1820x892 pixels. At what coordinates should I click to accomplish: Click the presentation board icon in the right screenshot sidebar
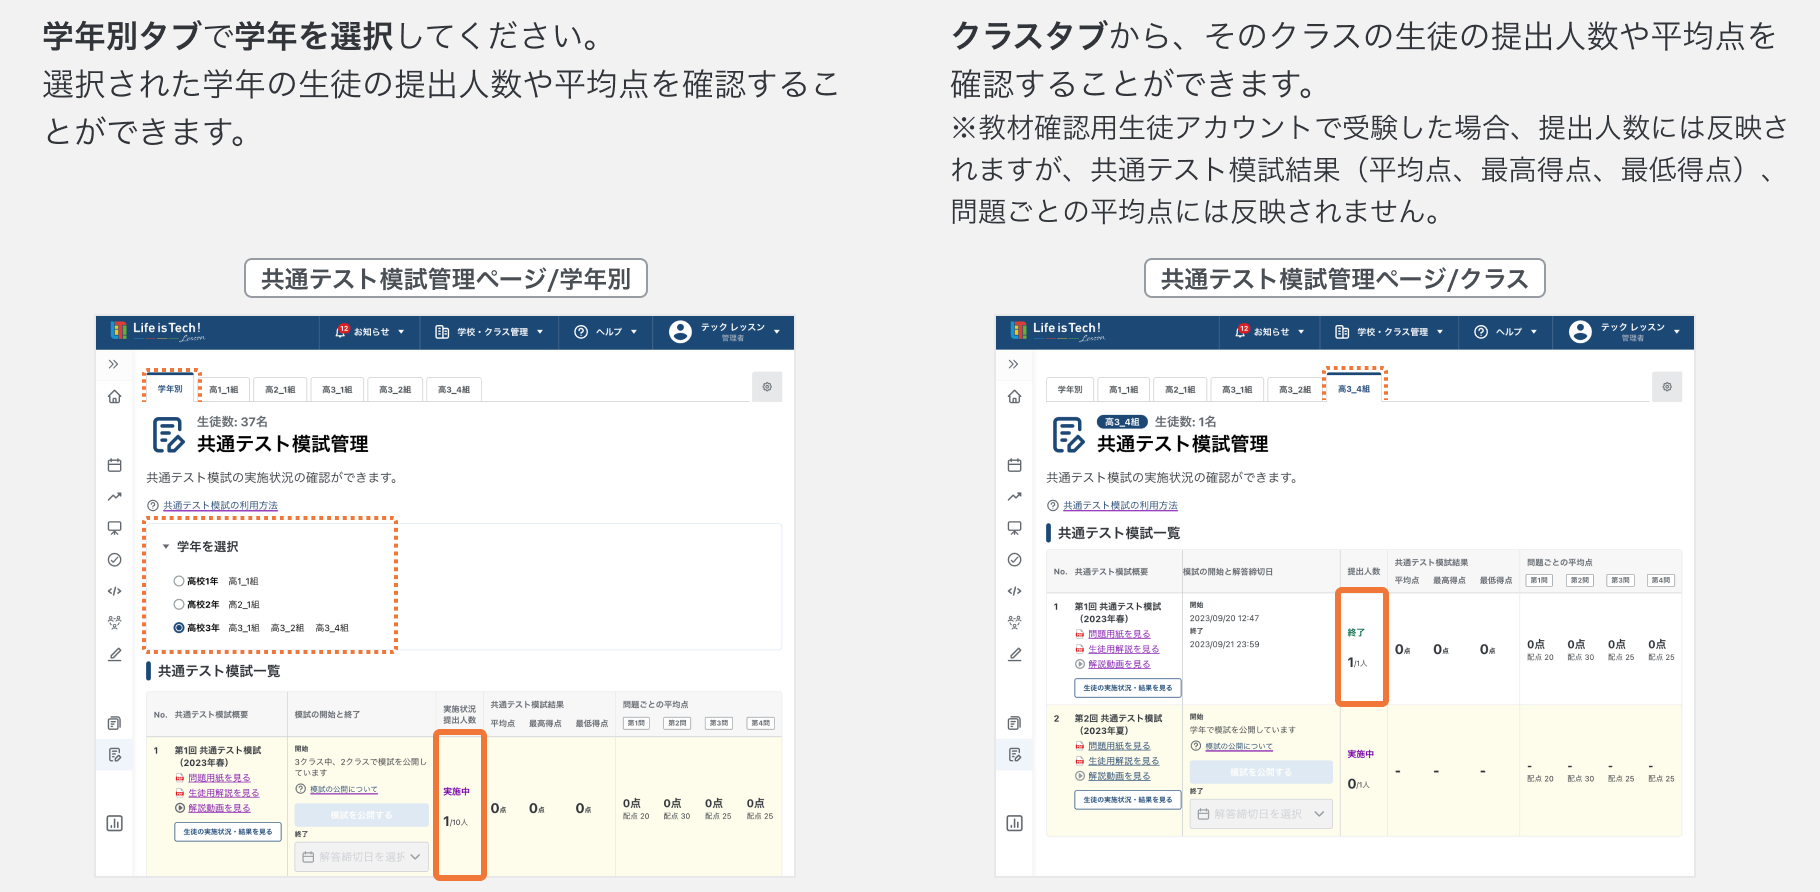1014,528
